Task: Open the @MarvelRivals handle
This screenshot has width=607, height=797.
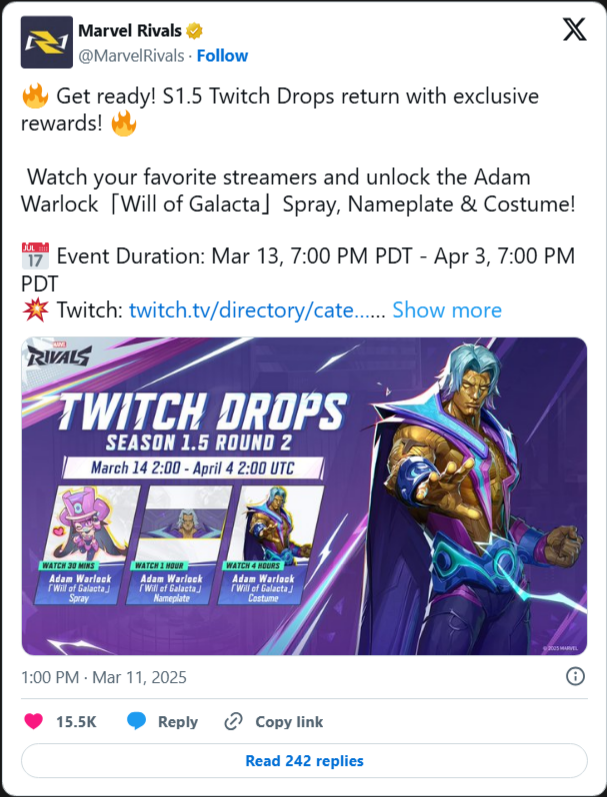Action: pos(131,55)
